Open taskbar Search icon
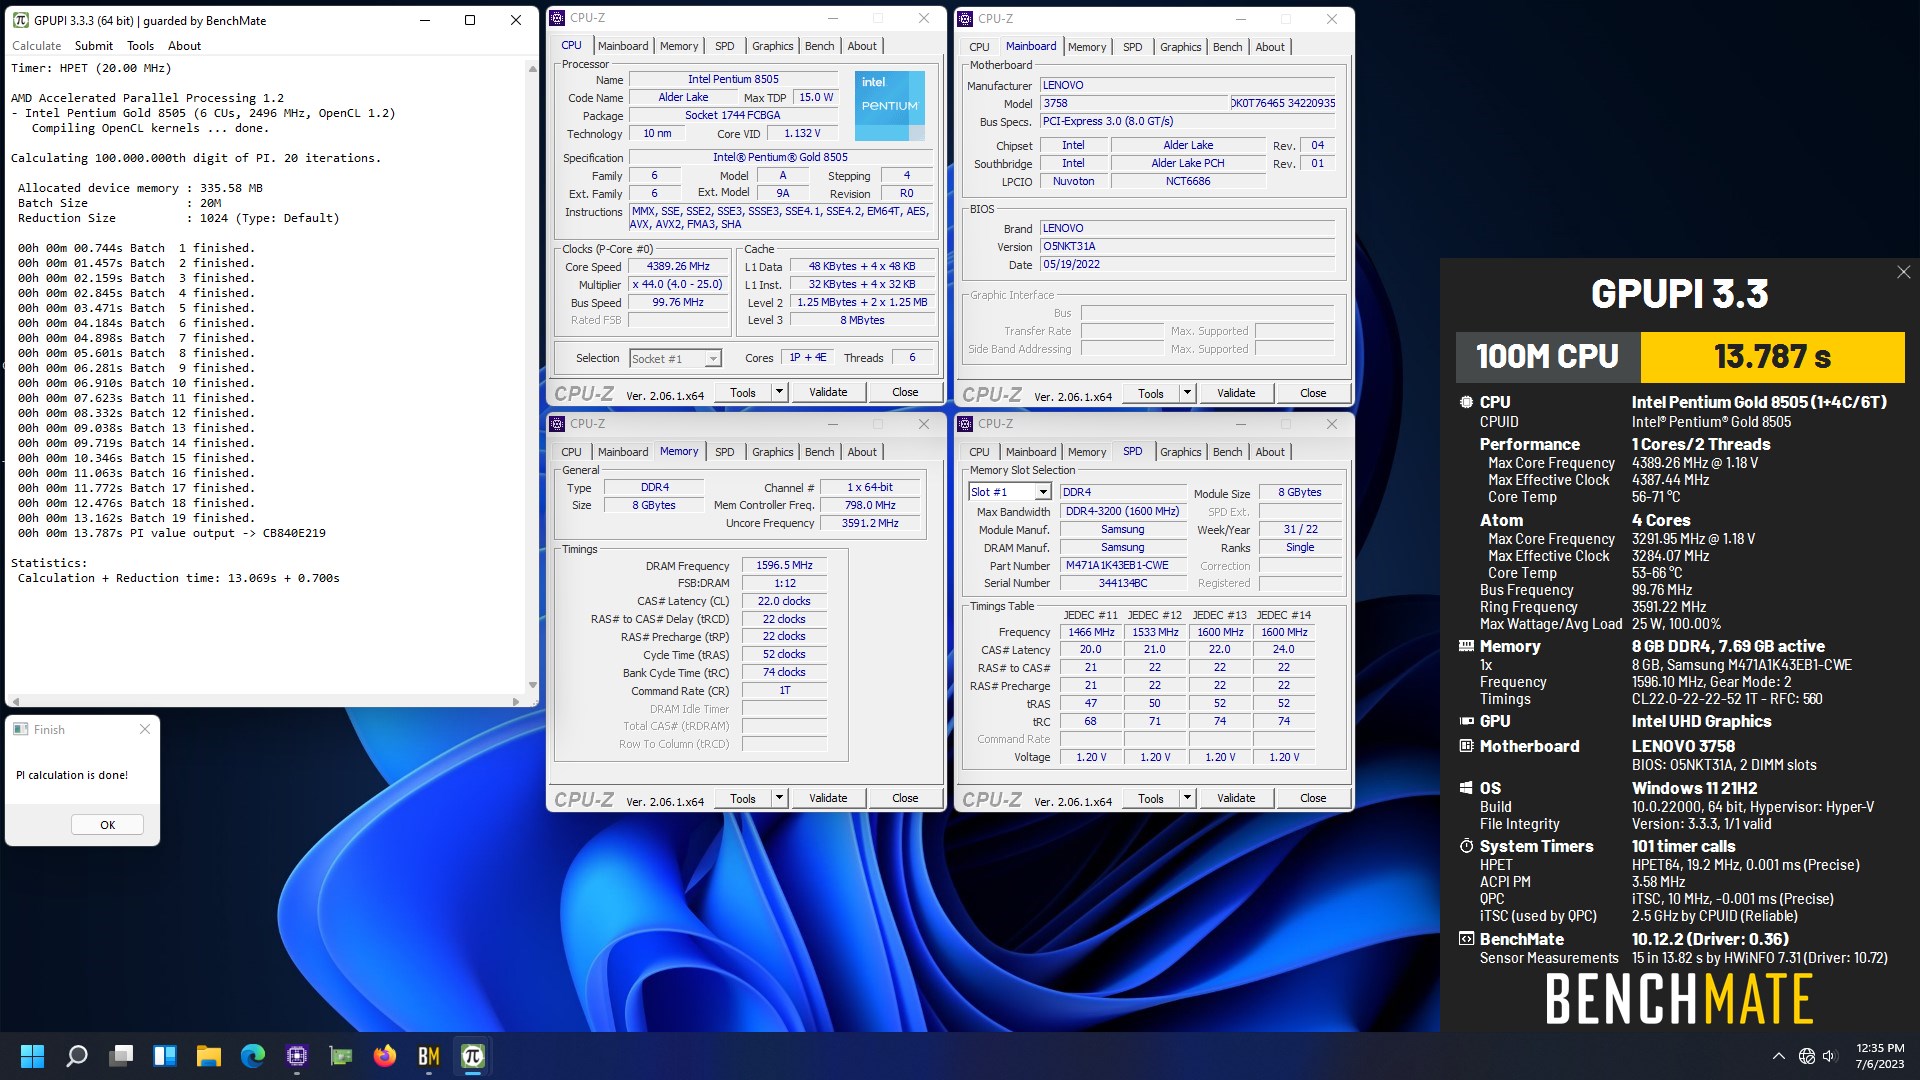1920x1080 pixels. click(76, 1056)
